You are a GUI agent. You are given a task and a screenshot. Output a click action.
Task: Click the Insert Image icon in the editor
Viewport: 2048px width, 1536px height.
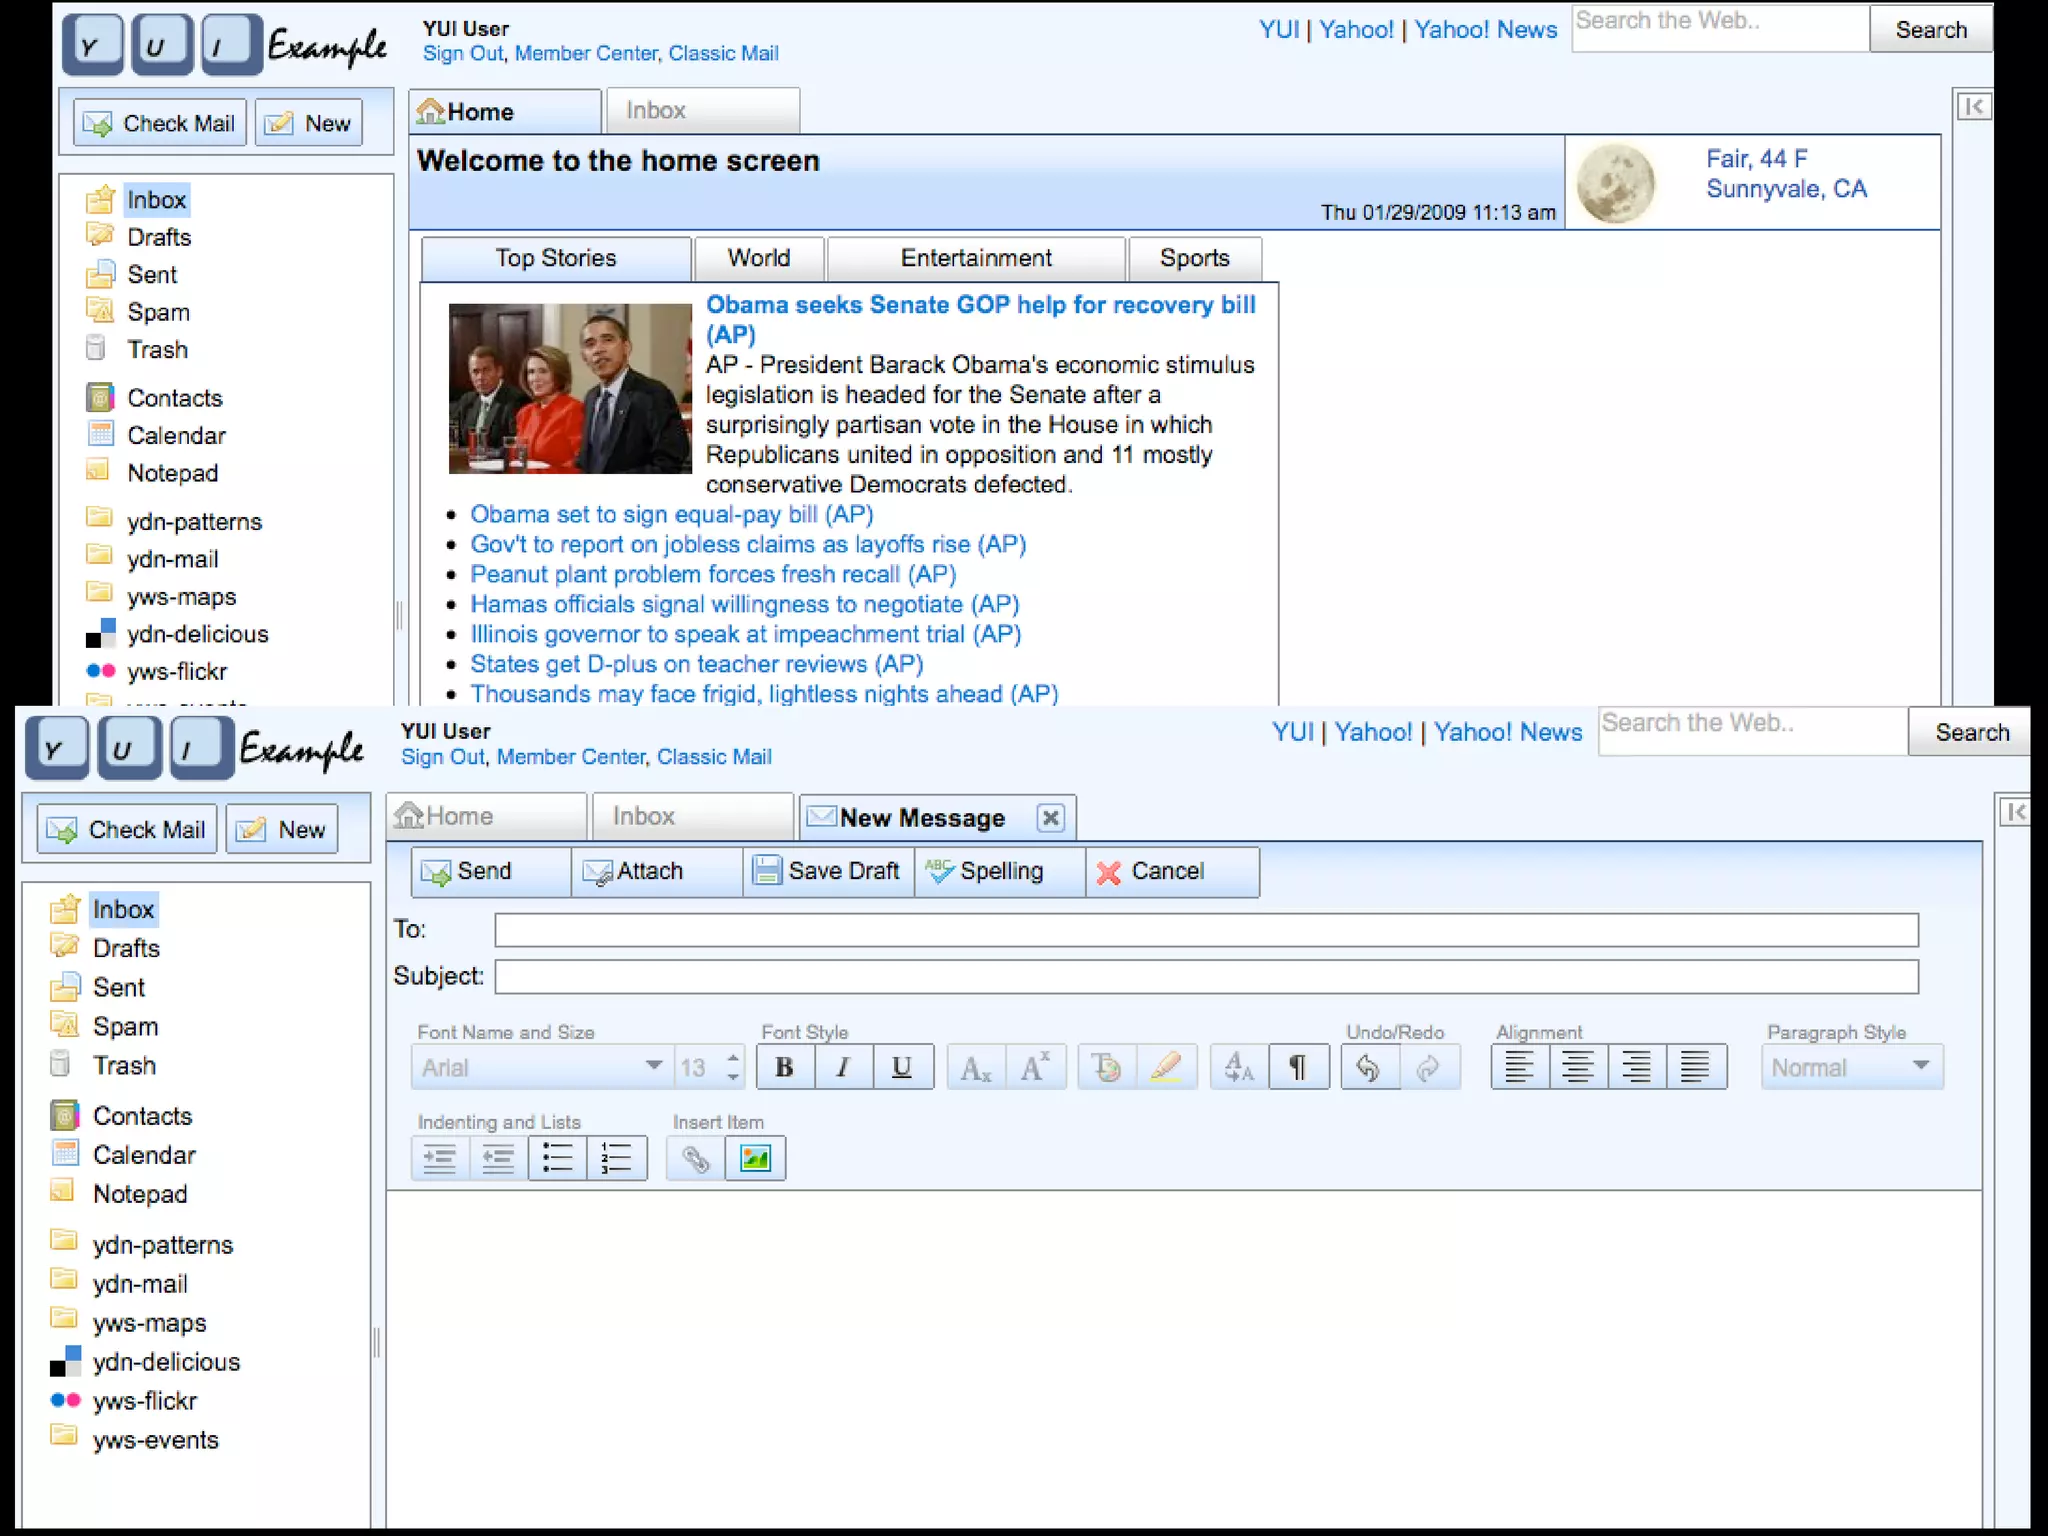[755, 1158]
